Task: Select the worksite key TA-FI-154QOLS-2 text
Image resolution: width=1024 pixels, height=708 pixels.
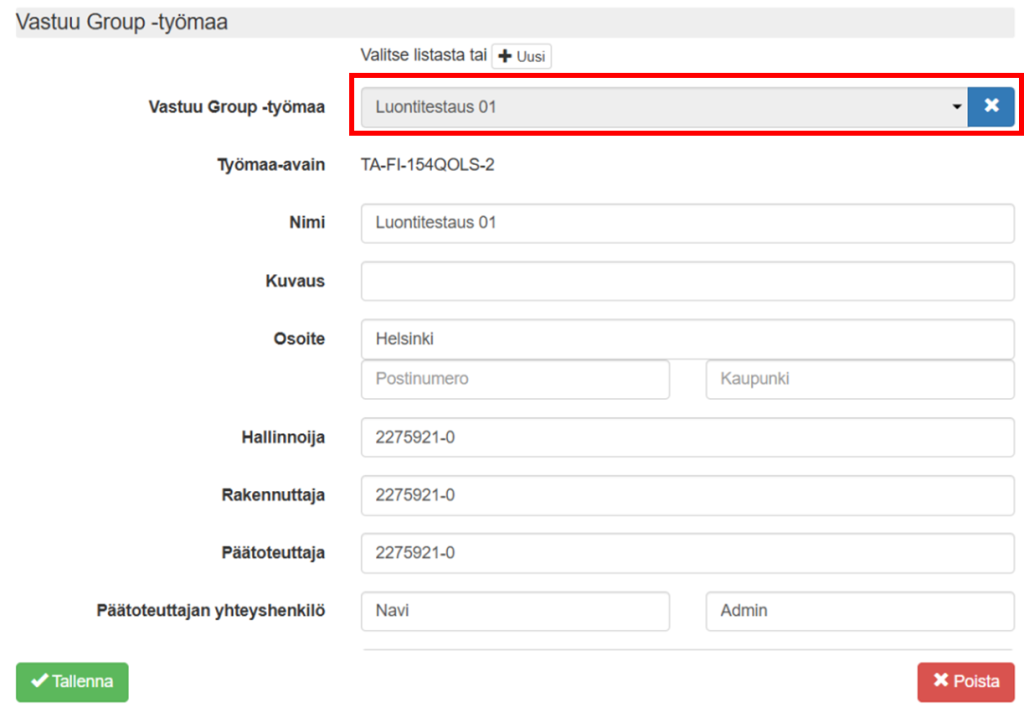Action: coord(428,165)
